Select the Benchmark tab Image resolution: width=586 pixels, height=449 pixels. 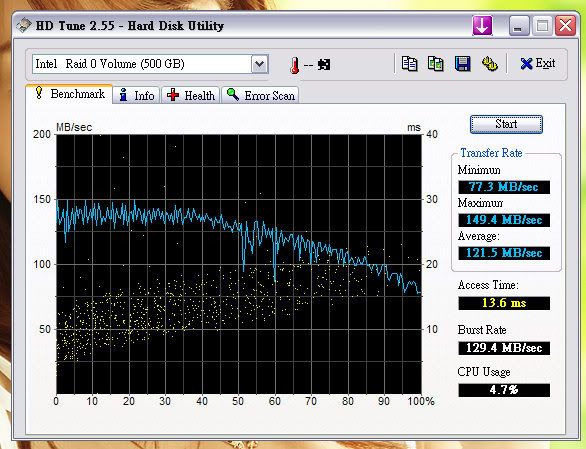click(69, 93)
